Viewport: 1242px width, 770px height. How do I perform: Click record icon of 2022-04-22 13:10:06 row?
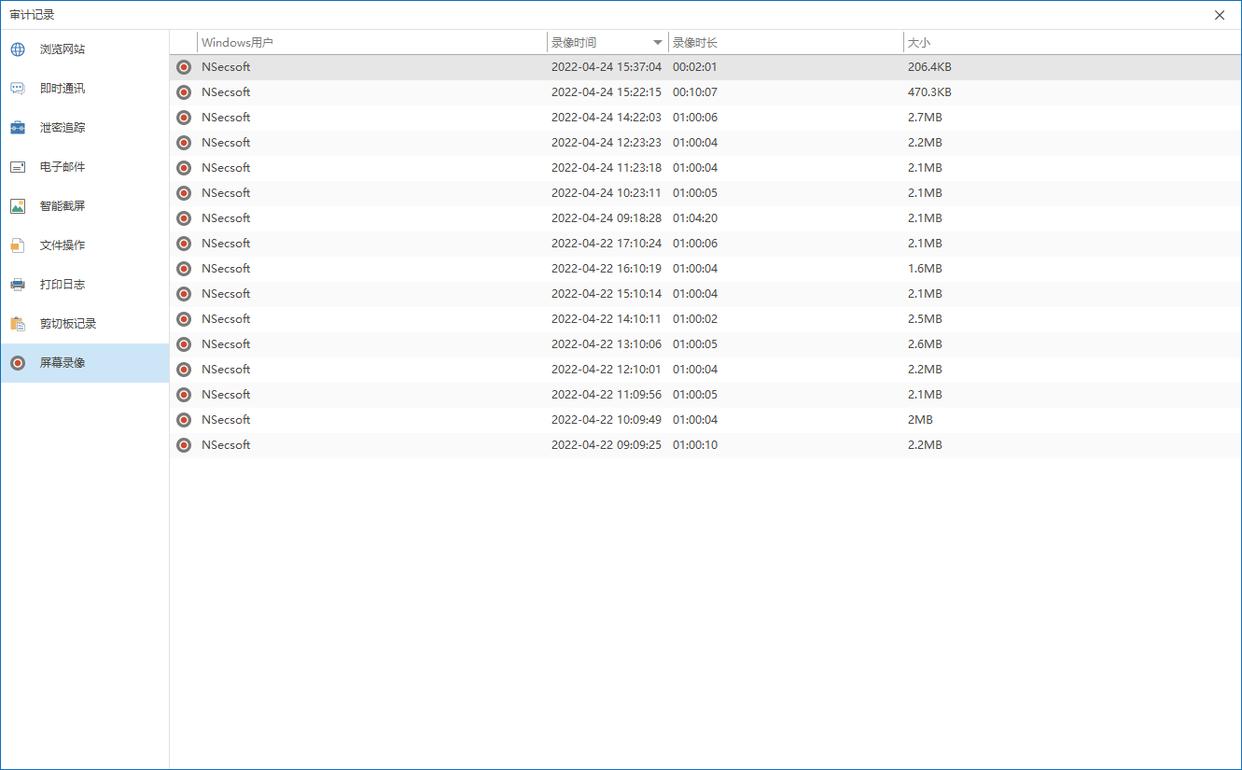184,344
